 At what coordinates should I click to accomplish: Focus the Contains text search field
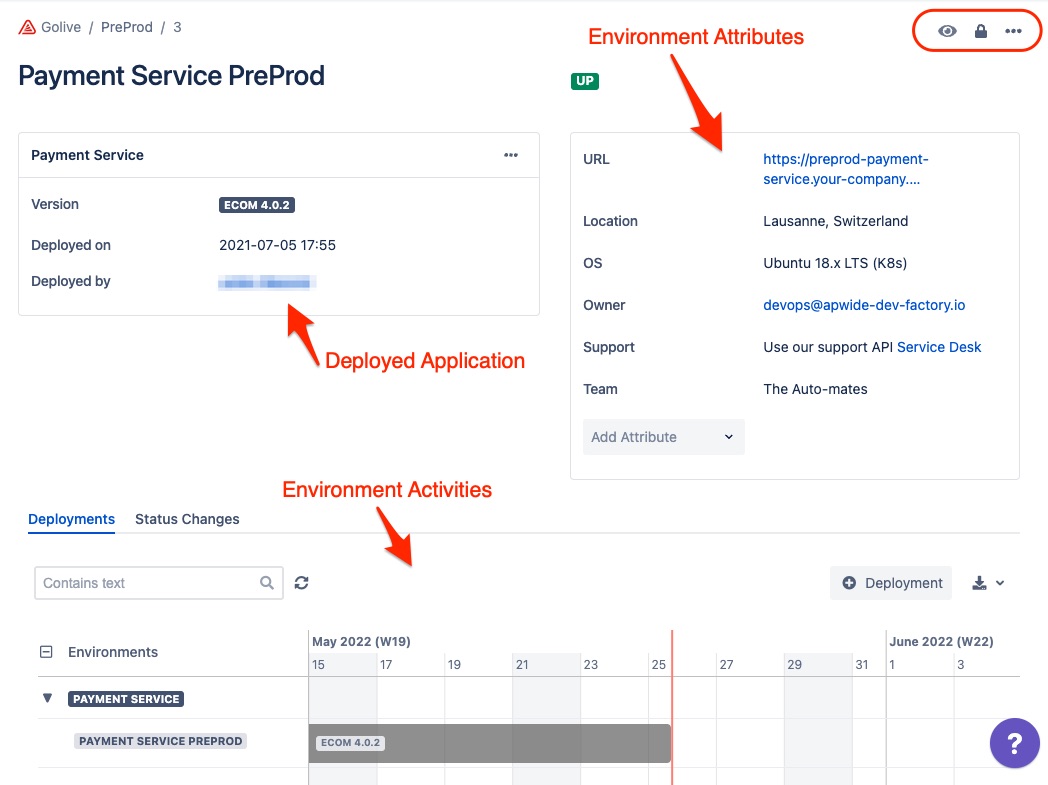coord(146,583)
